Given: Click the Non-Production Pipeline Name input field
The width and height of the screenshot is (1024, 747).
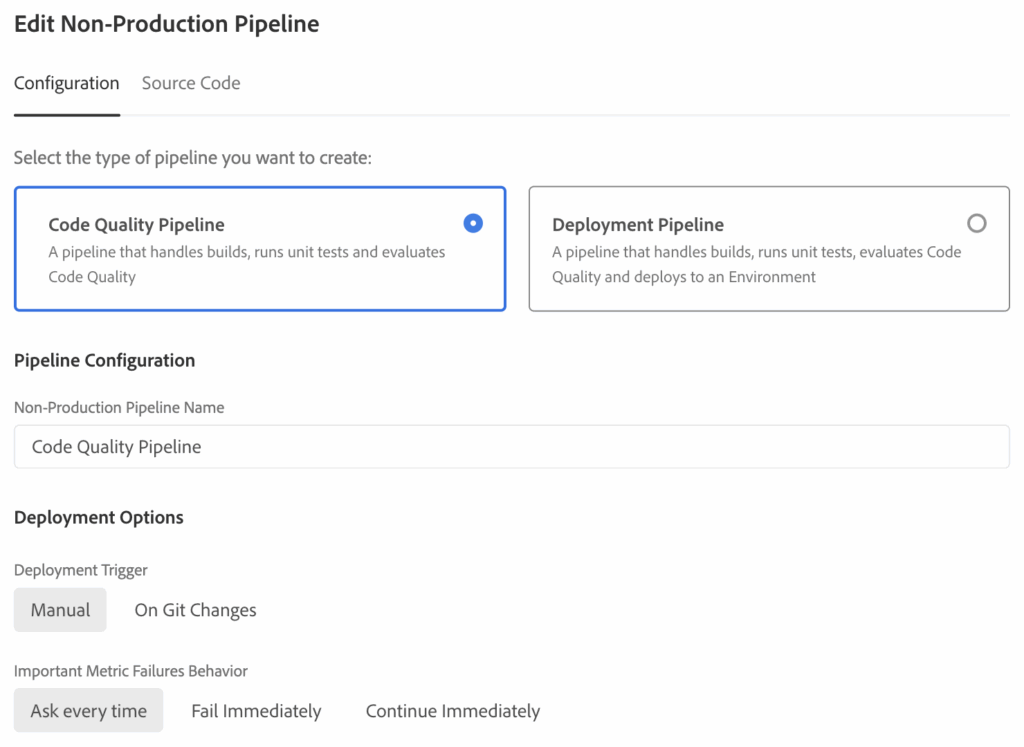Looking at the screenshot, I should 511,447.
